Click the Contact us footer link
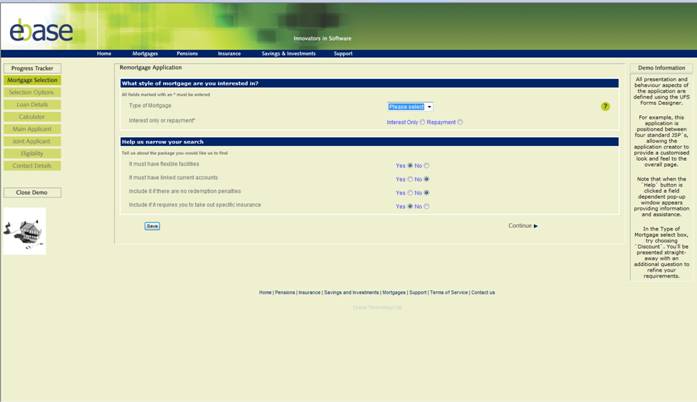 [x=483, y=292]
